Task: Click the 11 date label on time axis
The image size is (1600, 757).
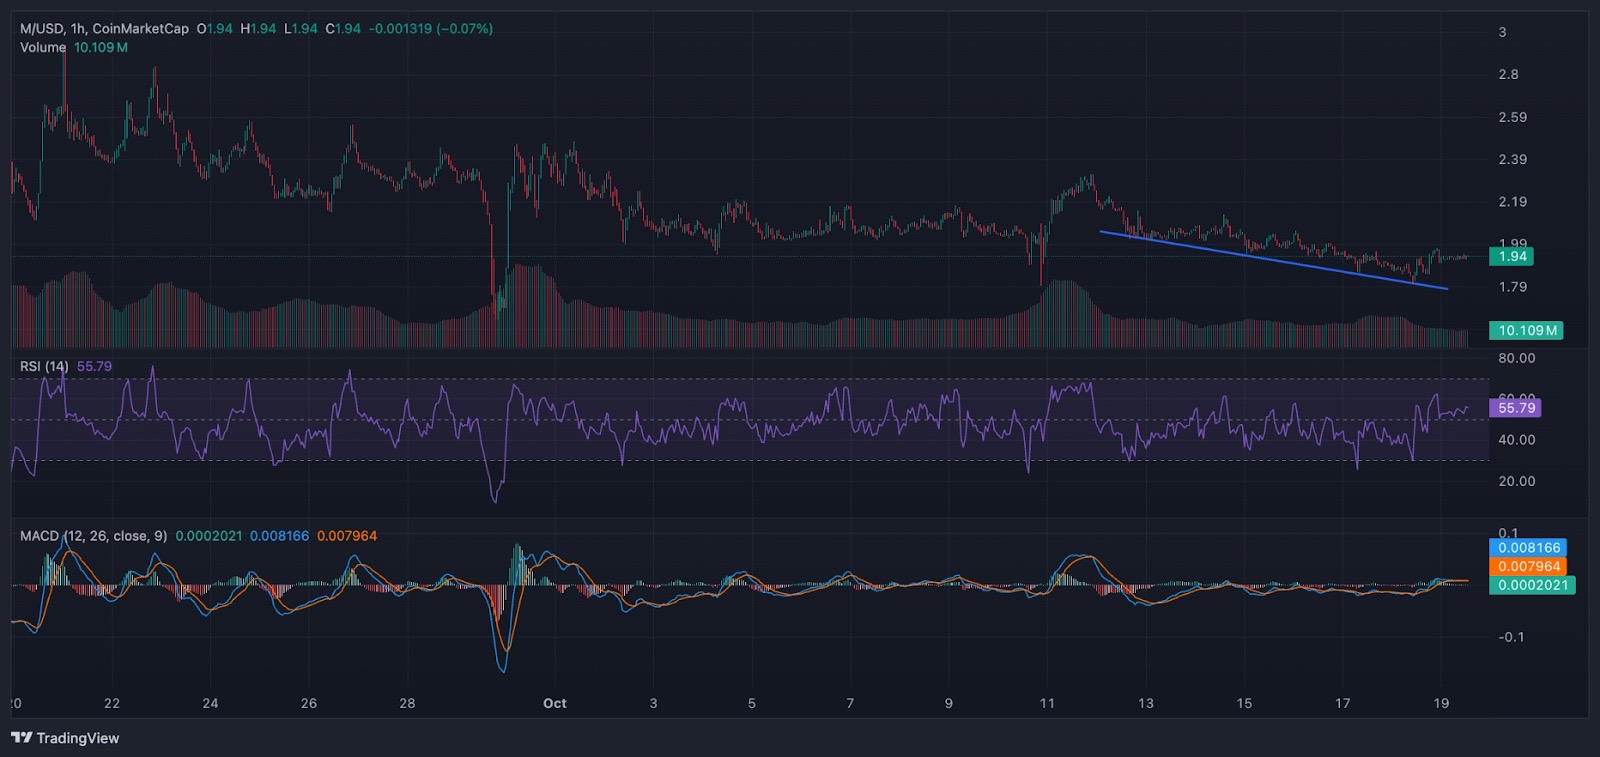Action: pos(1047,703)
